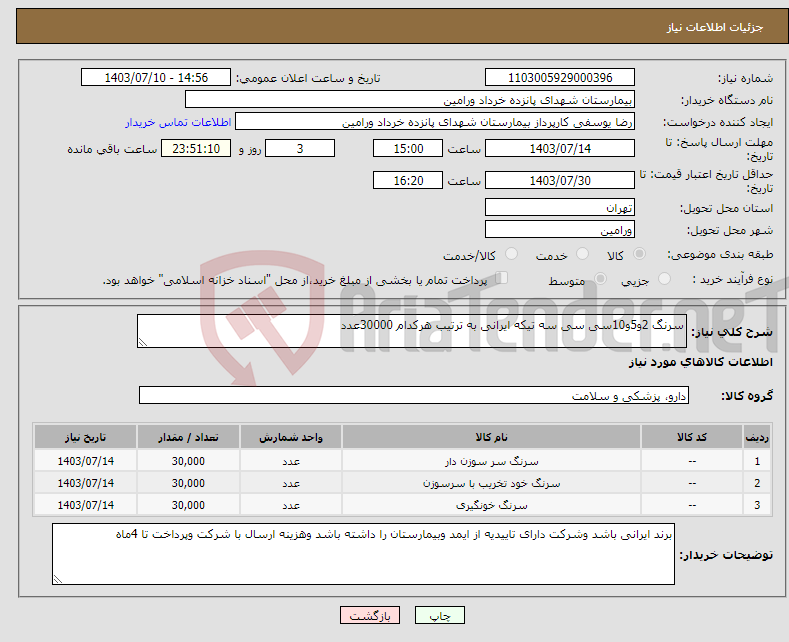Click the شماره نیاز field 1103005929000396
Image resolution: width=789 pixels, height=642 pixels.
pos(560,77)
